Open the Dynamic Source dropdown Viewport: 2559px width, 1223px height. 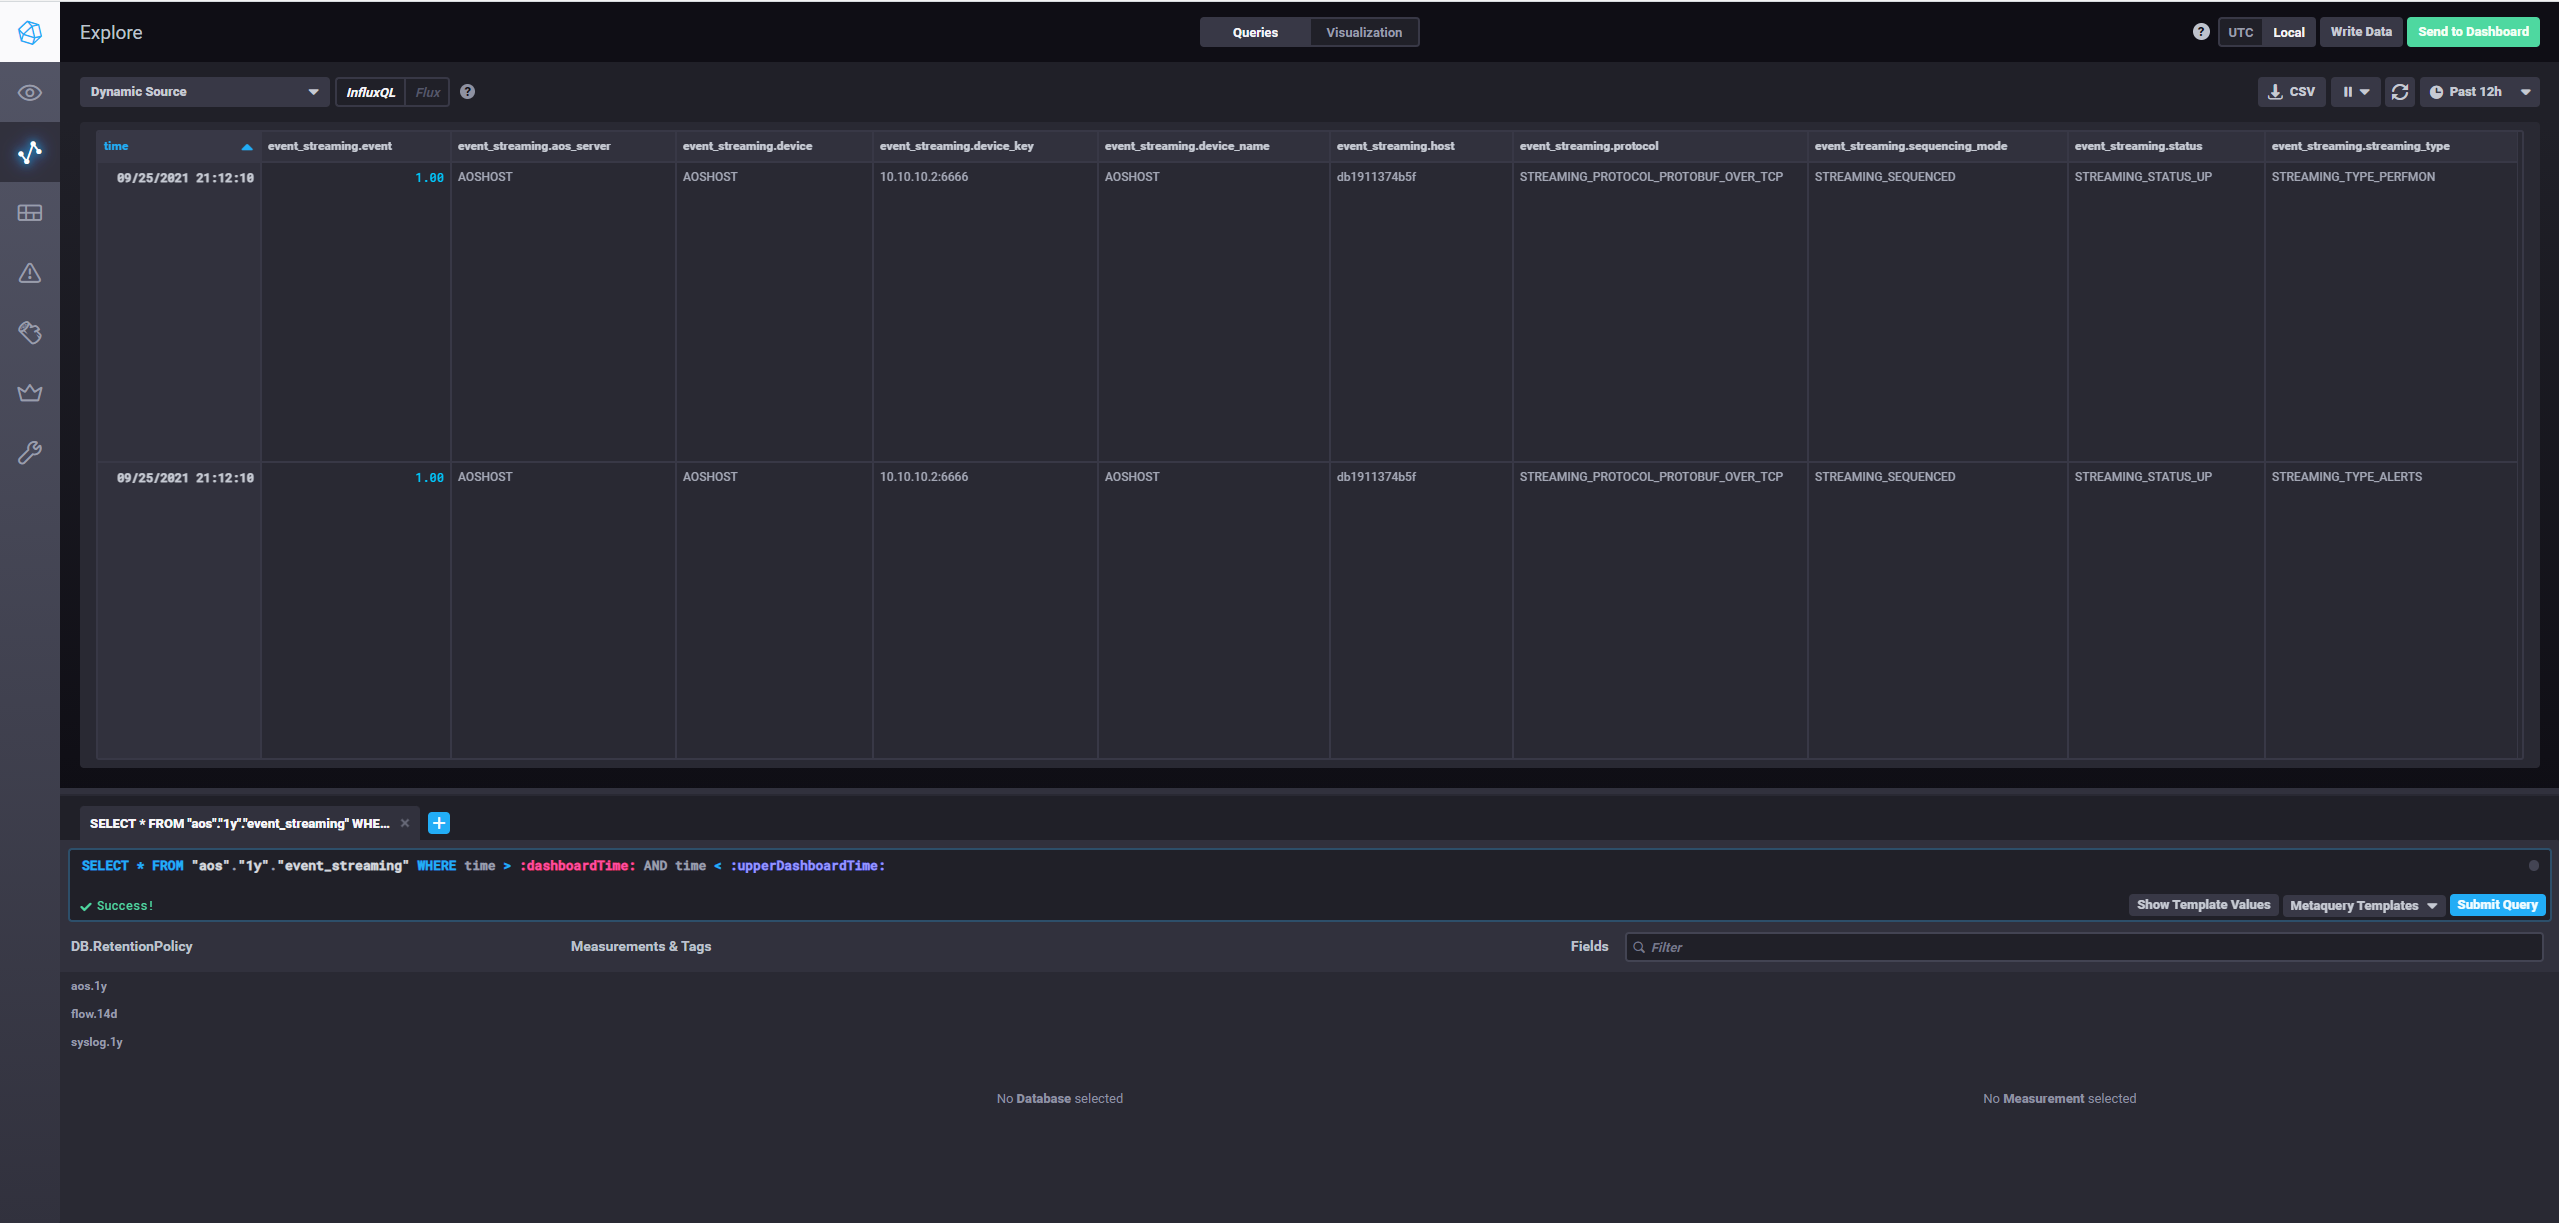(204, 92)
